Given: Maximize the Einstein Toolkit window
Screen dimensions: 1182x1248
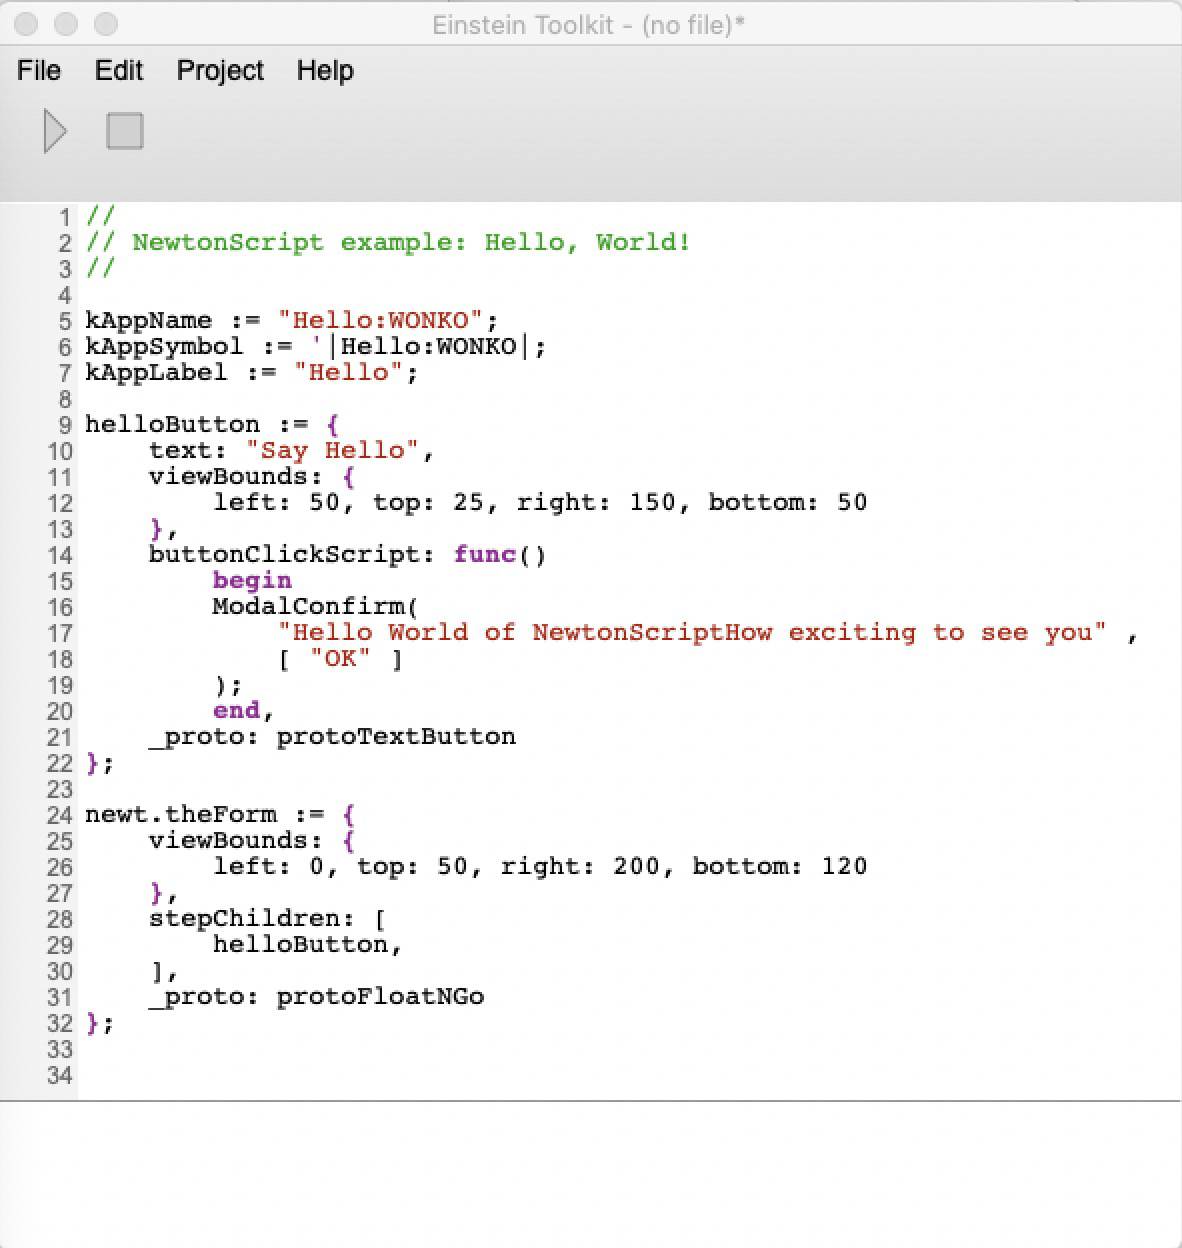Looking at the screenshot, I should tap(105, 24).
